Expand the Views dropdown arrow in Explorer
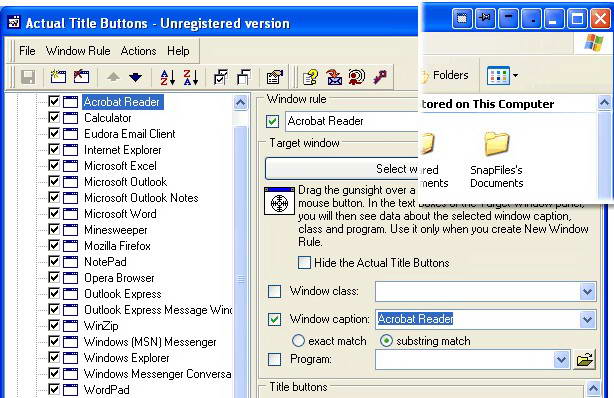Screen dimensions: 614x398 pyautogui.click(x=515, y=75)
